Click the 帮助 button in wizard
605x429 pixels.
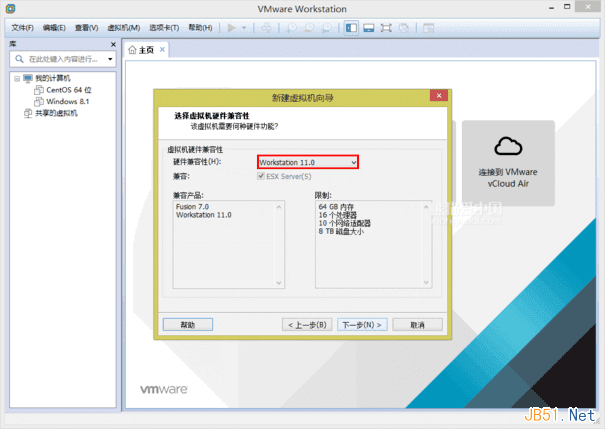click(x=188, y=325)
